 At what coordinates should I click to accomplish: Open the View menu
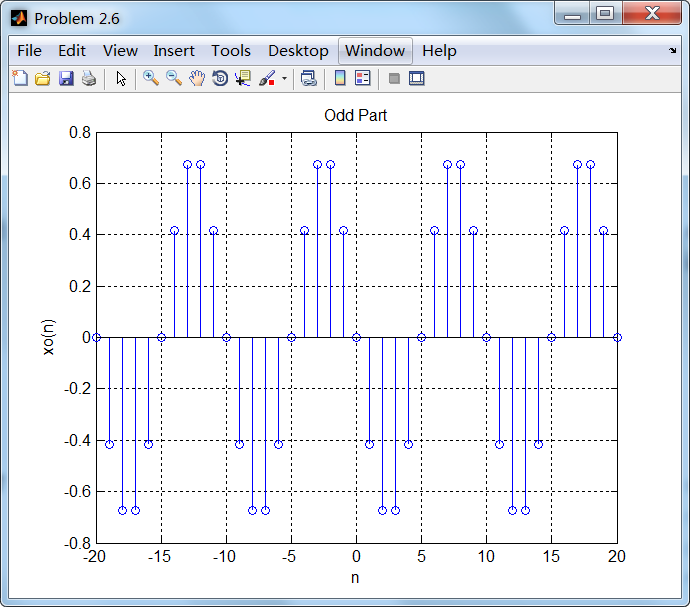(x=120, y=51)
